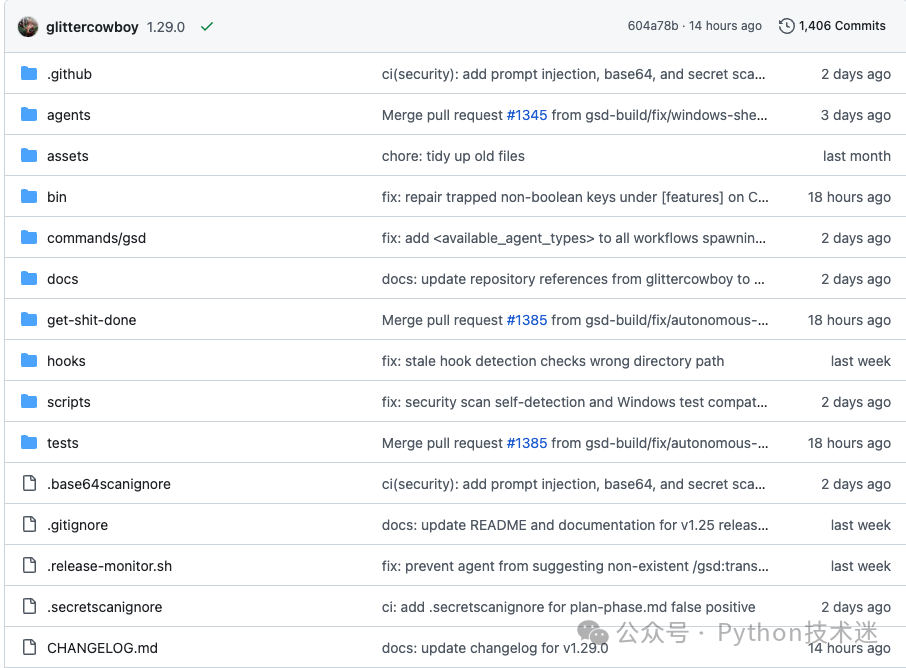Click the .secretscanignore file icon
Image resolution: width=906 pixels, height=668 pixels.
point(29,606)
